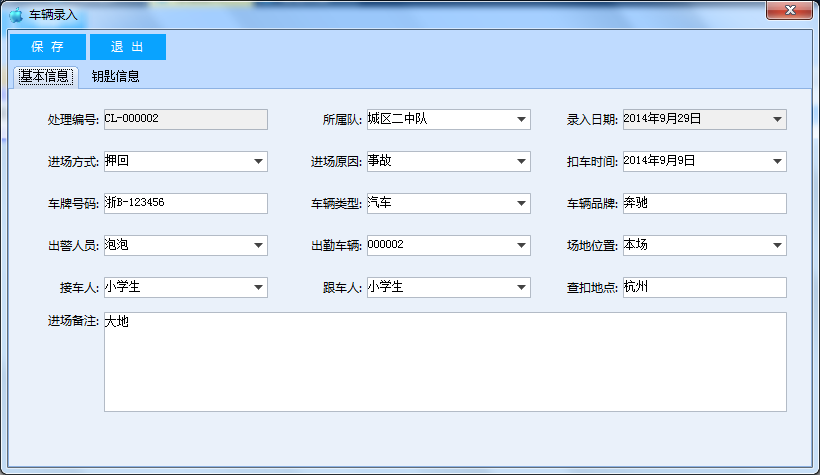Open the 进场原因 dropdown list

click(x=521, y=162)
